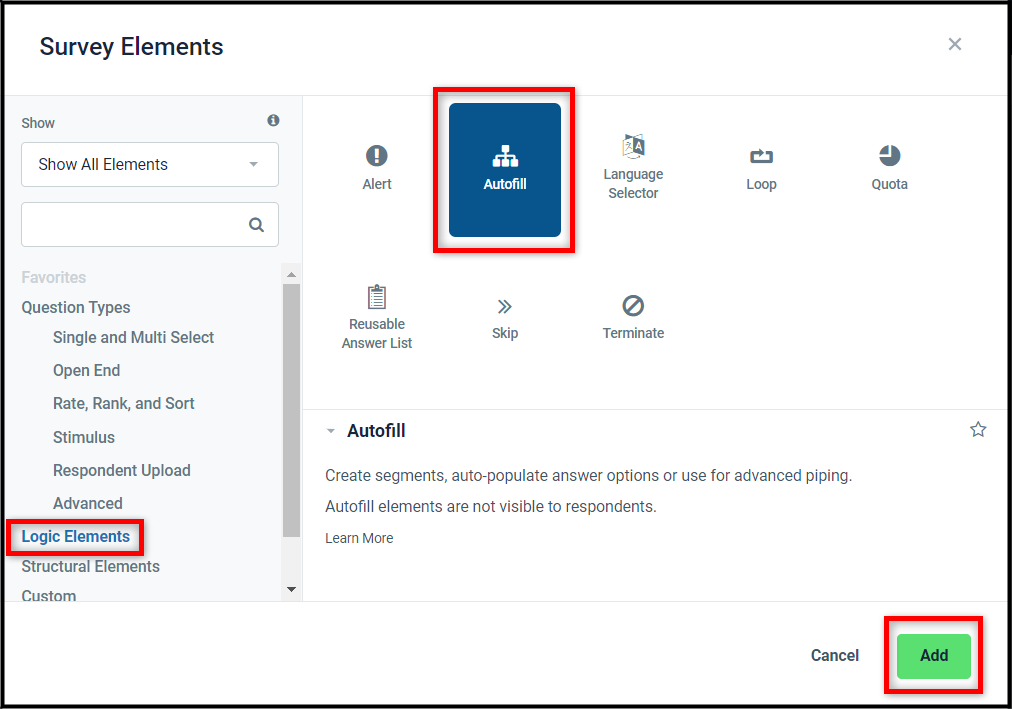
Task: Open the Show All Elements dropdown
Action: coord(150,164)
